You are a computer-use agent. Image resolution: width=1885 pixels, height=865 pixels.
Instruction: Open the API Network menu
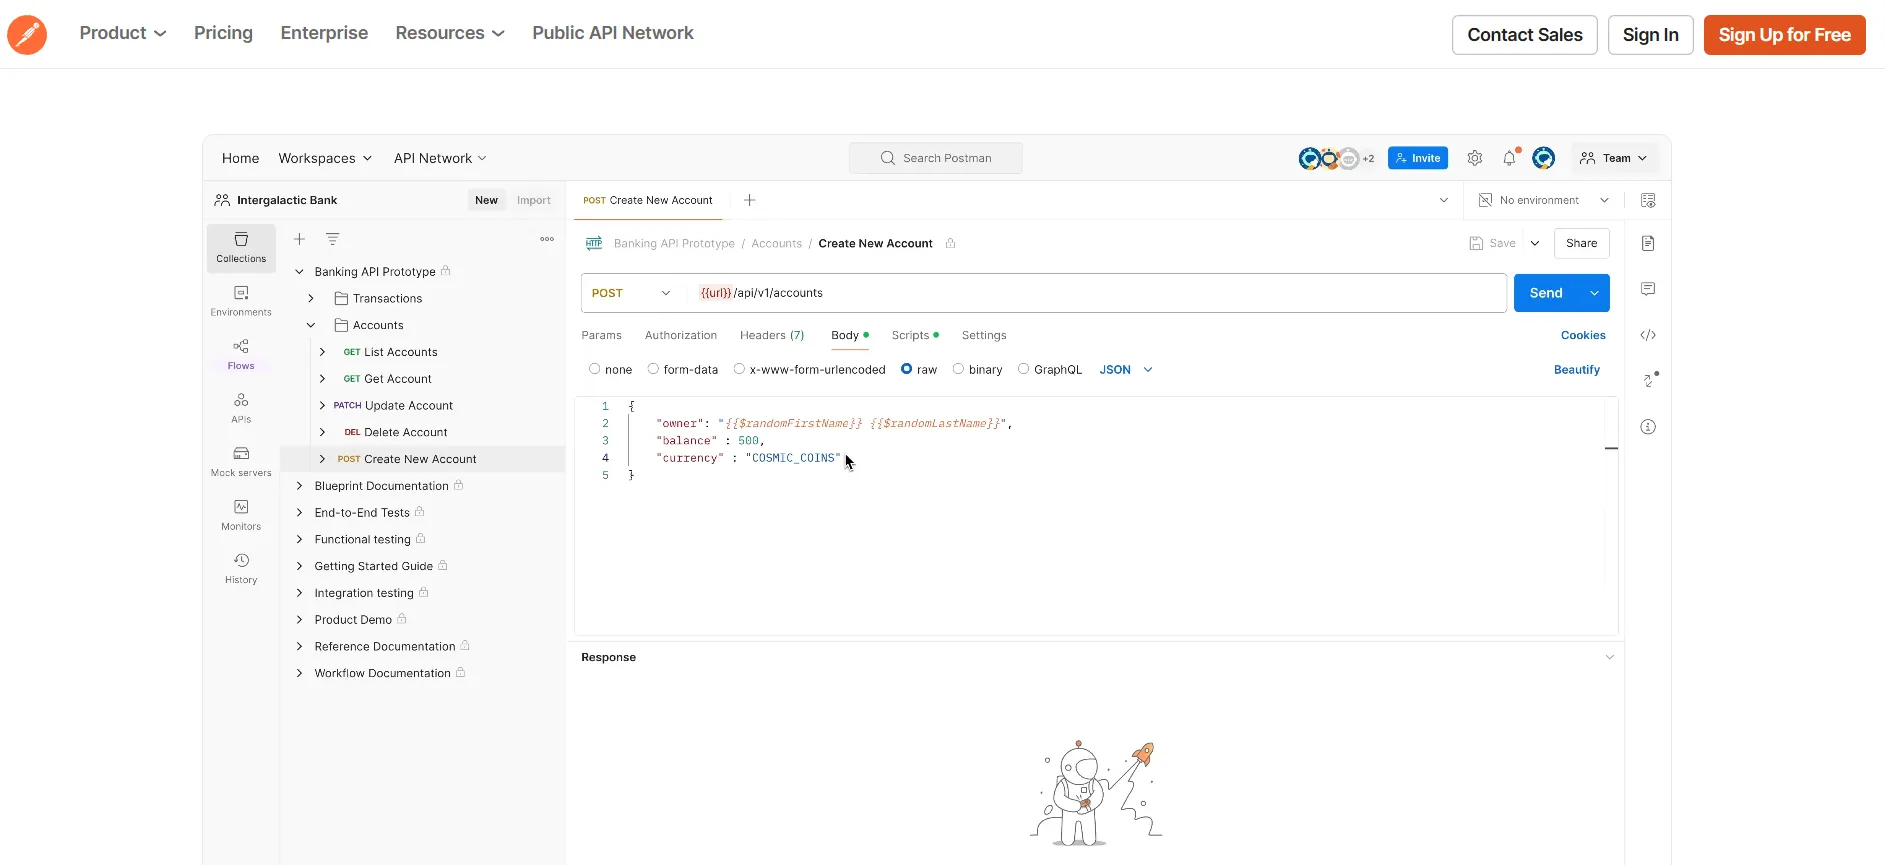pyautogui.click(x=440, y=158)
